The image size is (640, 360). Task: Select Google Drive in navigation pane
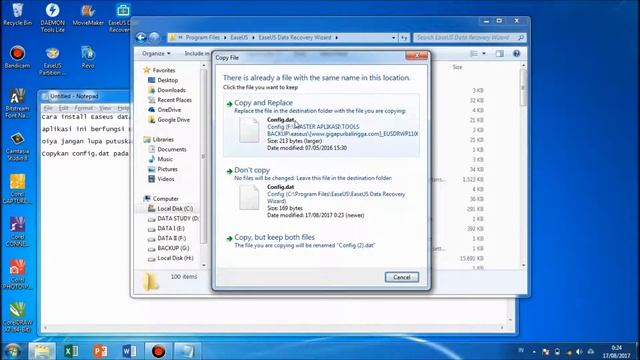[x=173, y=120]
